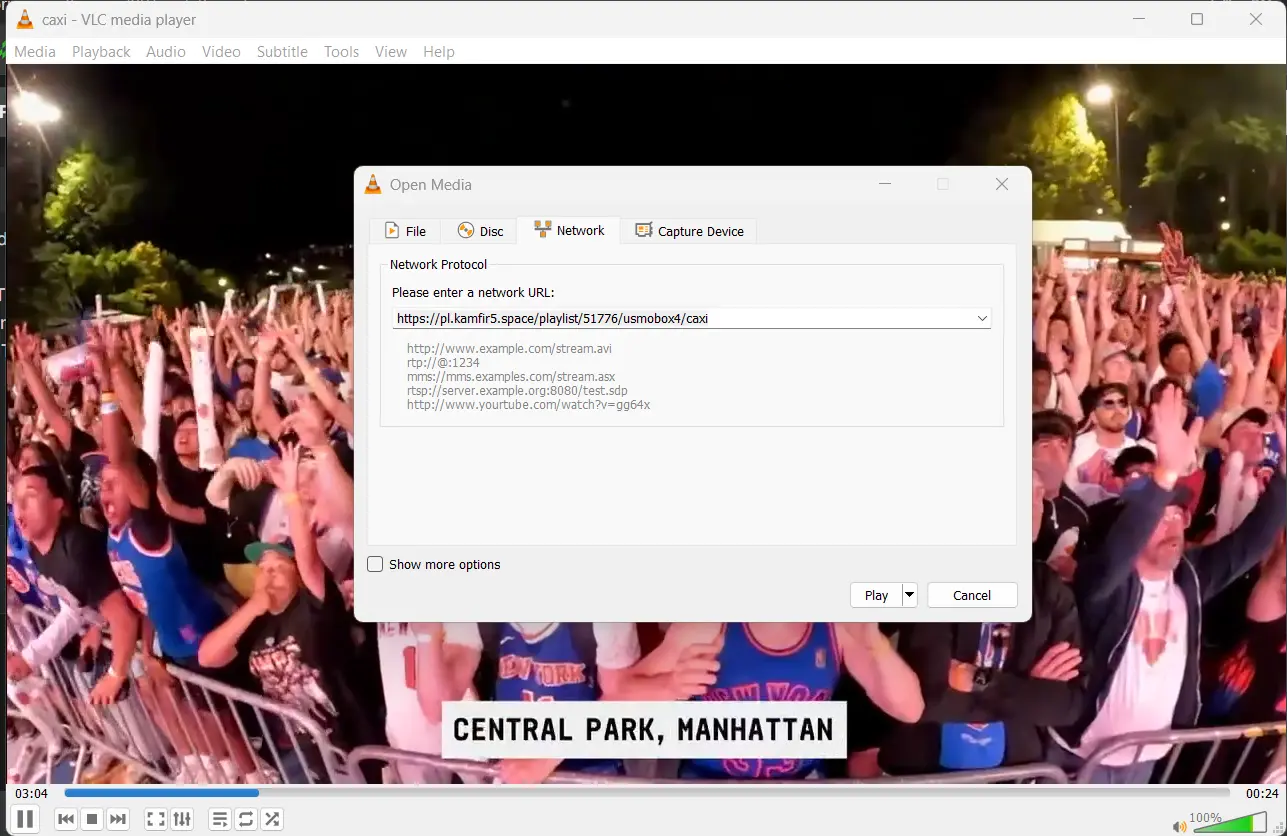This screenshot has height=836, width=1287.
Task: Open the Video menu
Action: [x=221, y=51]
